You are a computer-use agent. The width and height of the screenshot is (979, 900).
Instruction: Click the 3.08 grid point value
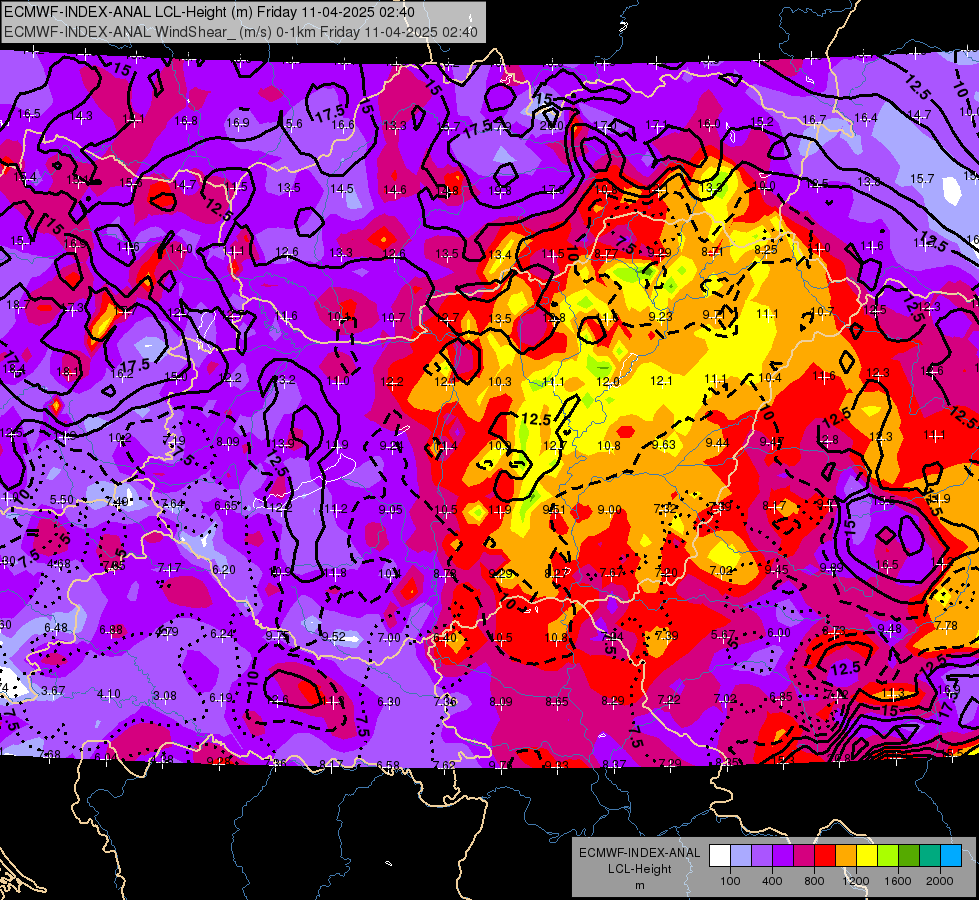pyautogui.click(x=165, y=695)
